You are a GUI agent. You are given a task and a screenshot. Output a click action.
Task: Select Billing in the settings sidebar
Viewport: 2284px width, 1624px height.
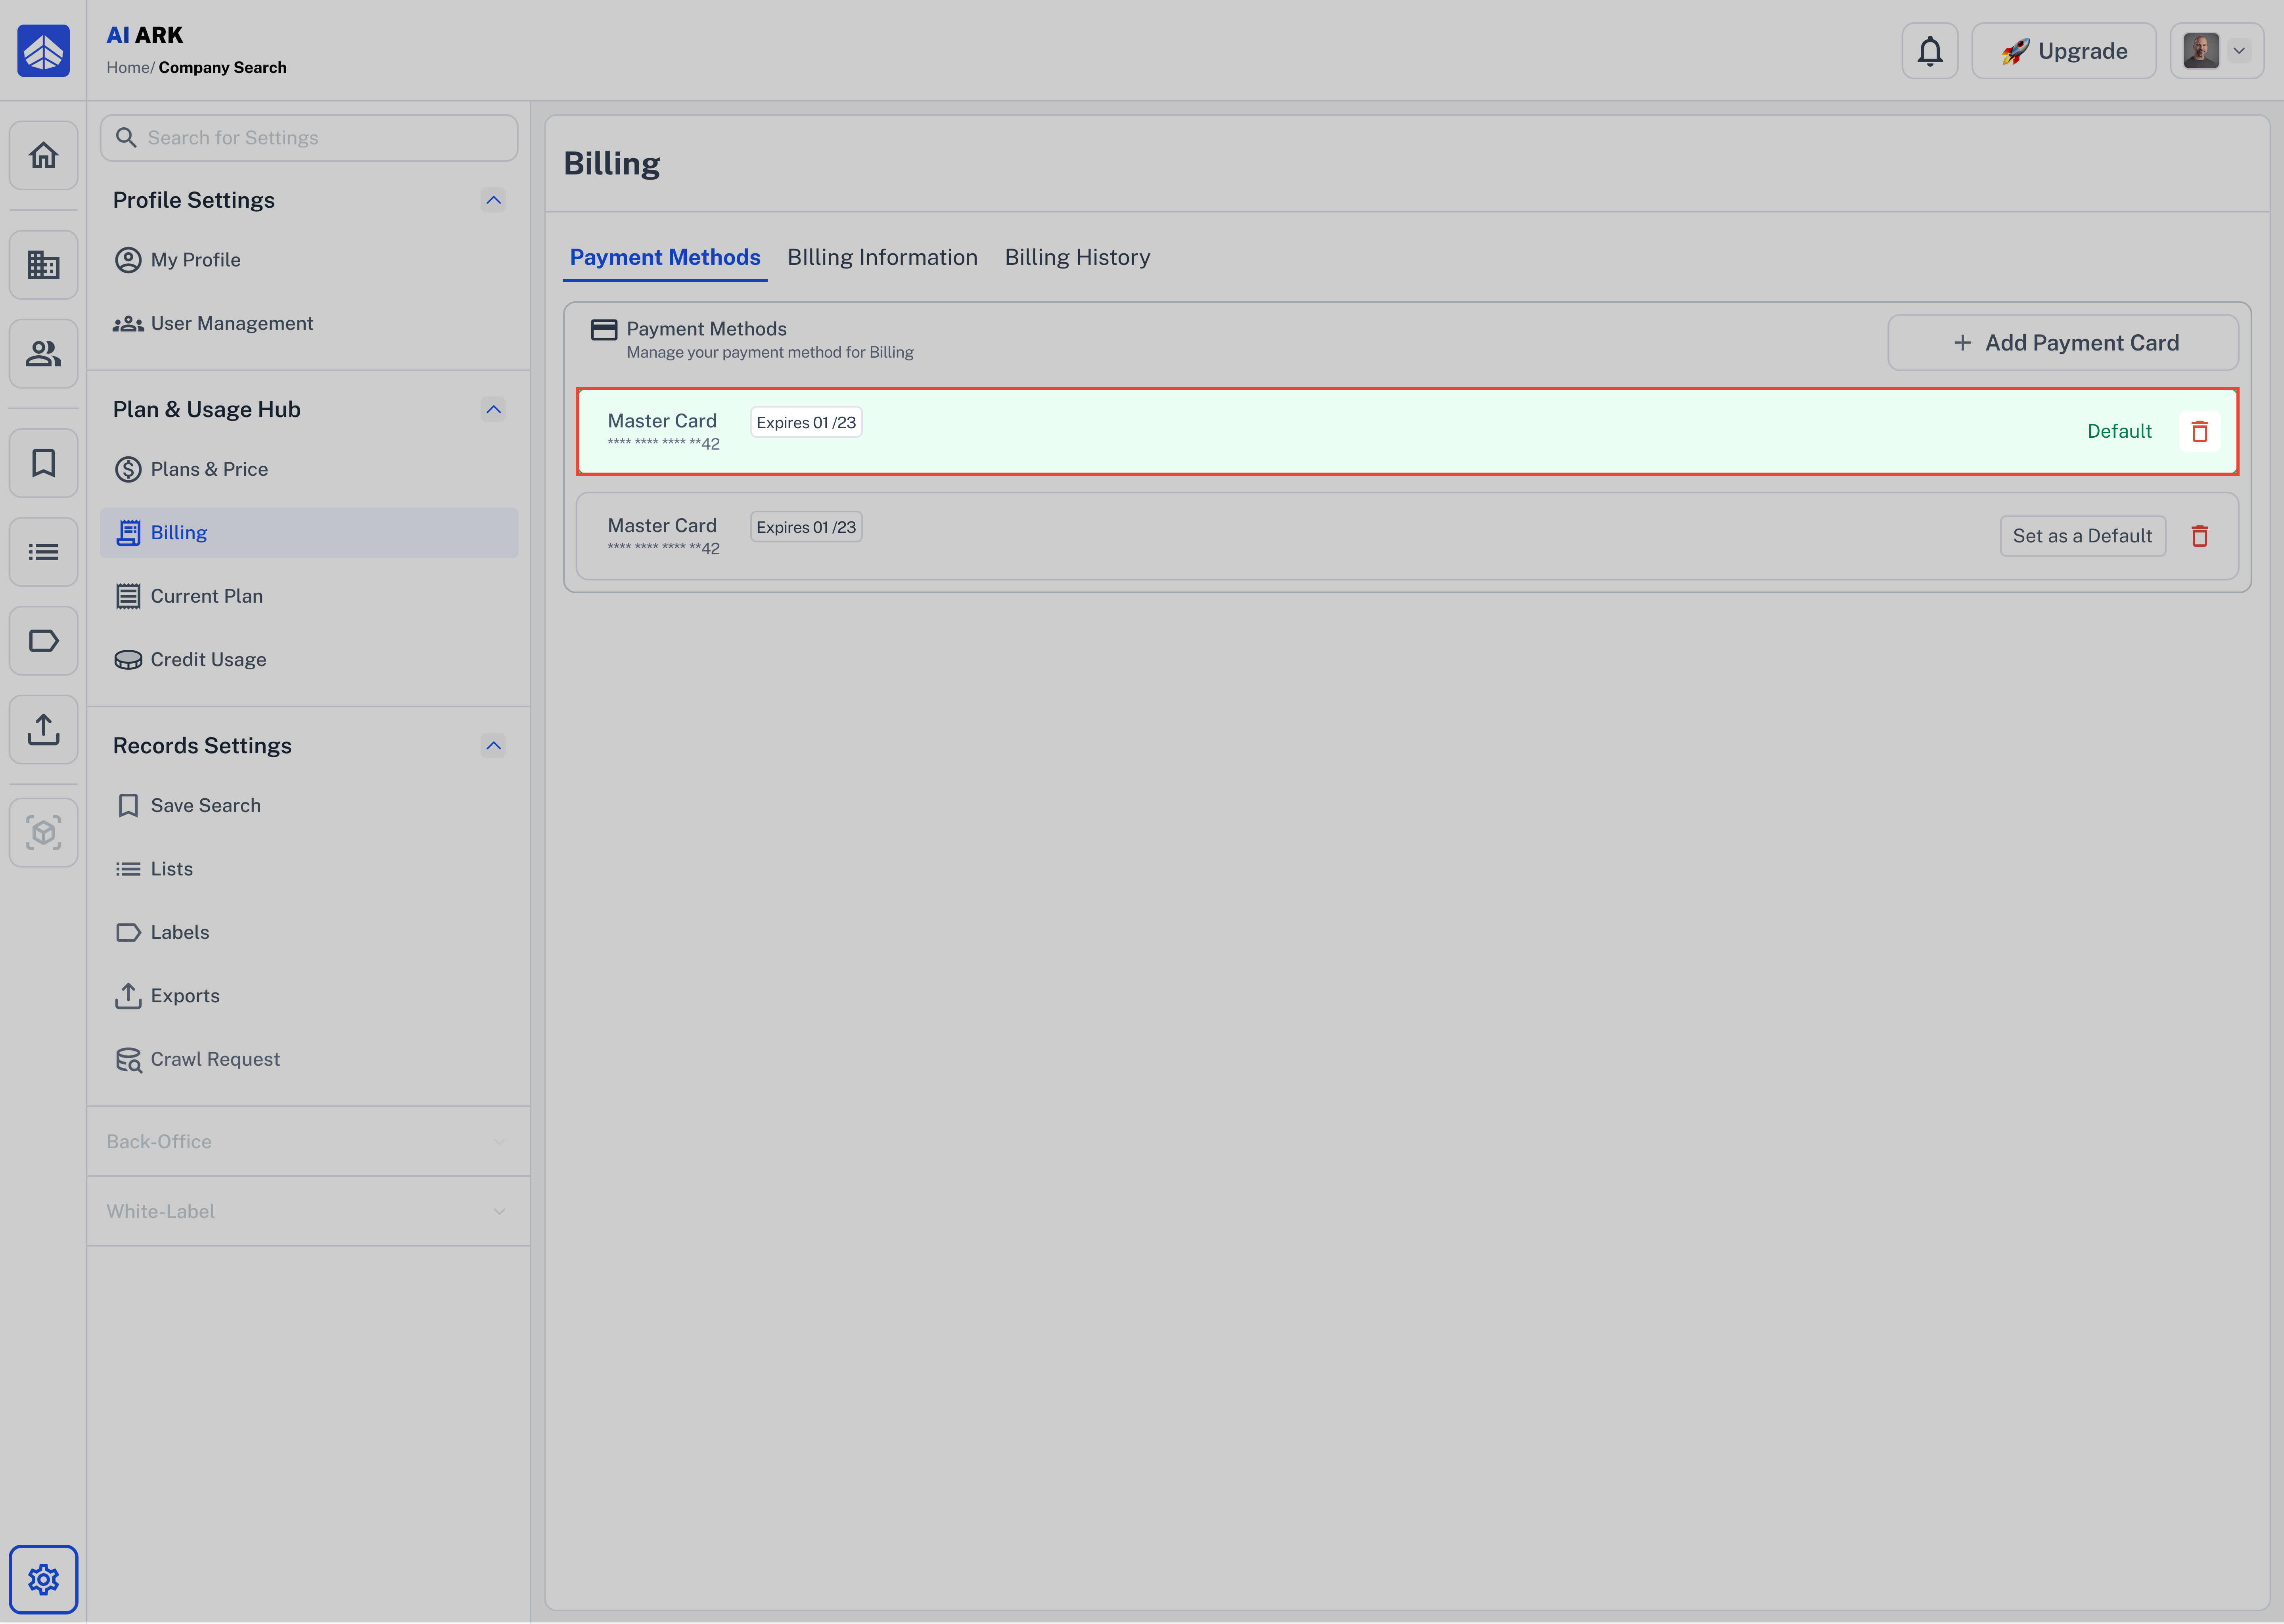309,533
